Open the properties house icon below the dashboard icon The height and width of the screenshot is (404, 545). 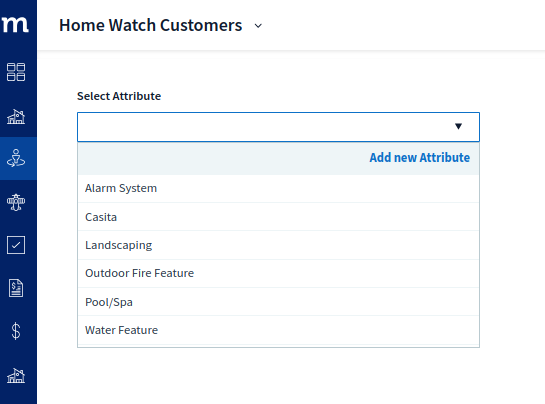coord(16,116)
